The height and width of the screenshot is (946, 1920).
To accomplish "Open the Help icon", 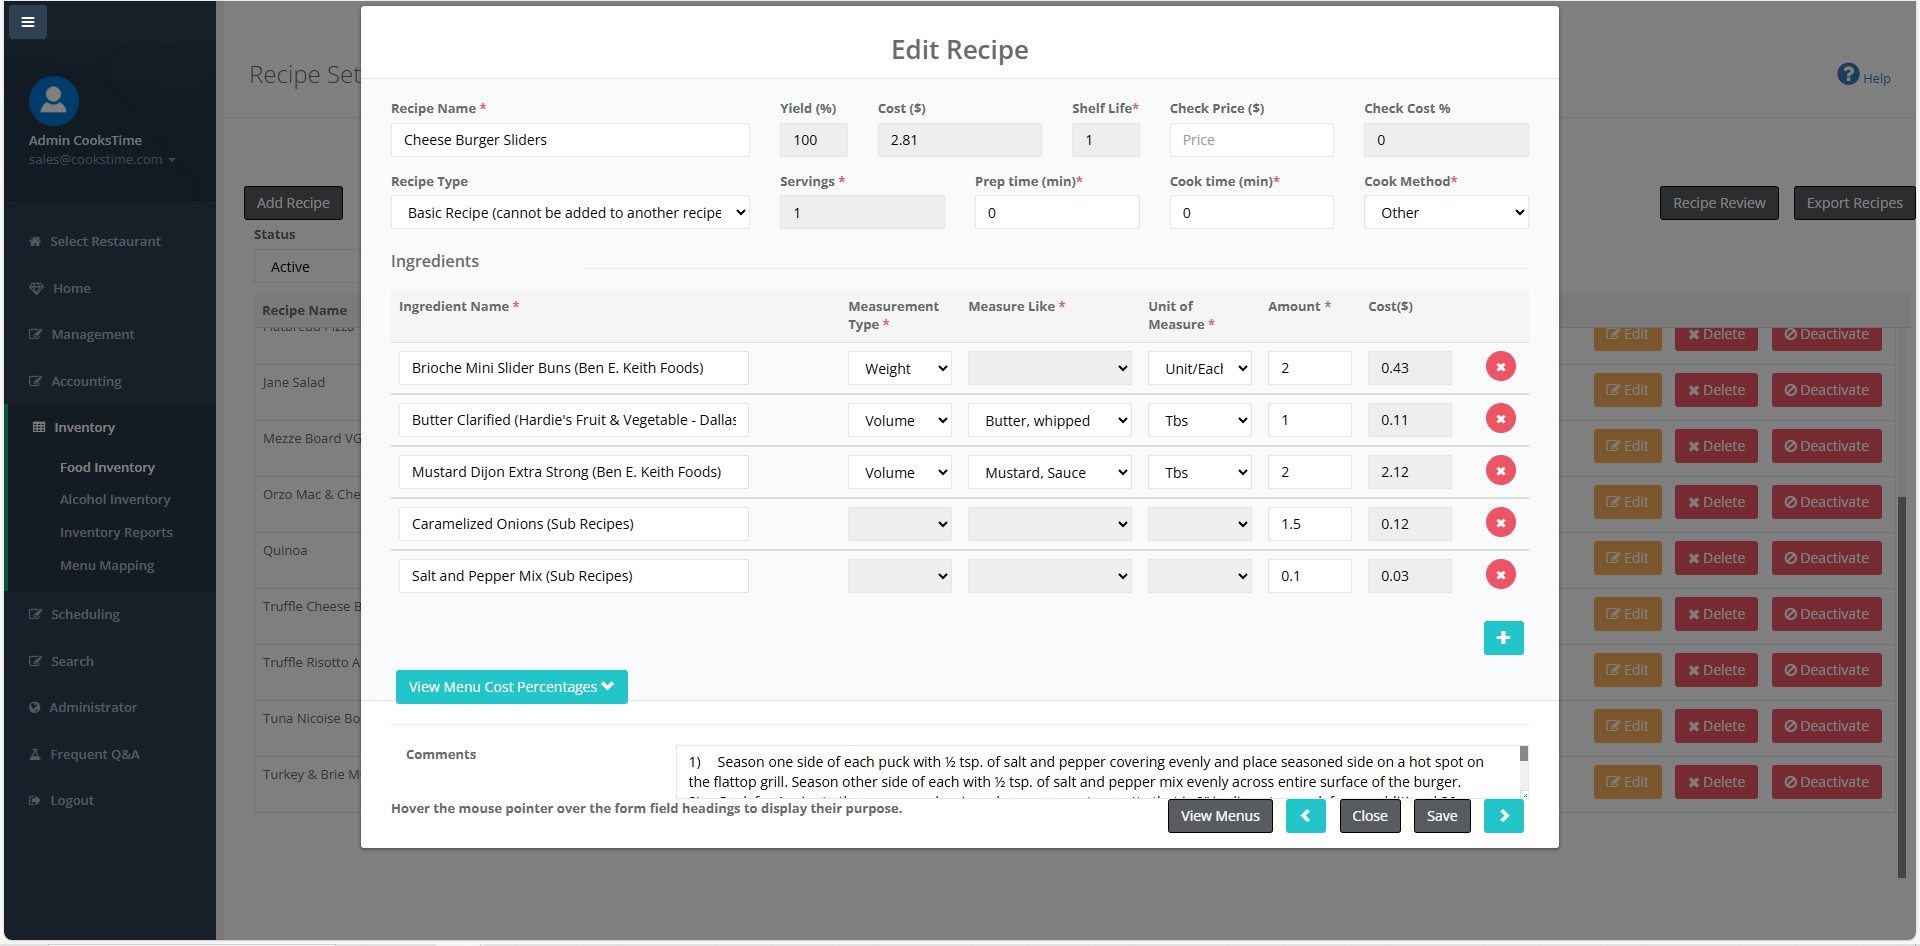I will click(x=1849, y=75).
